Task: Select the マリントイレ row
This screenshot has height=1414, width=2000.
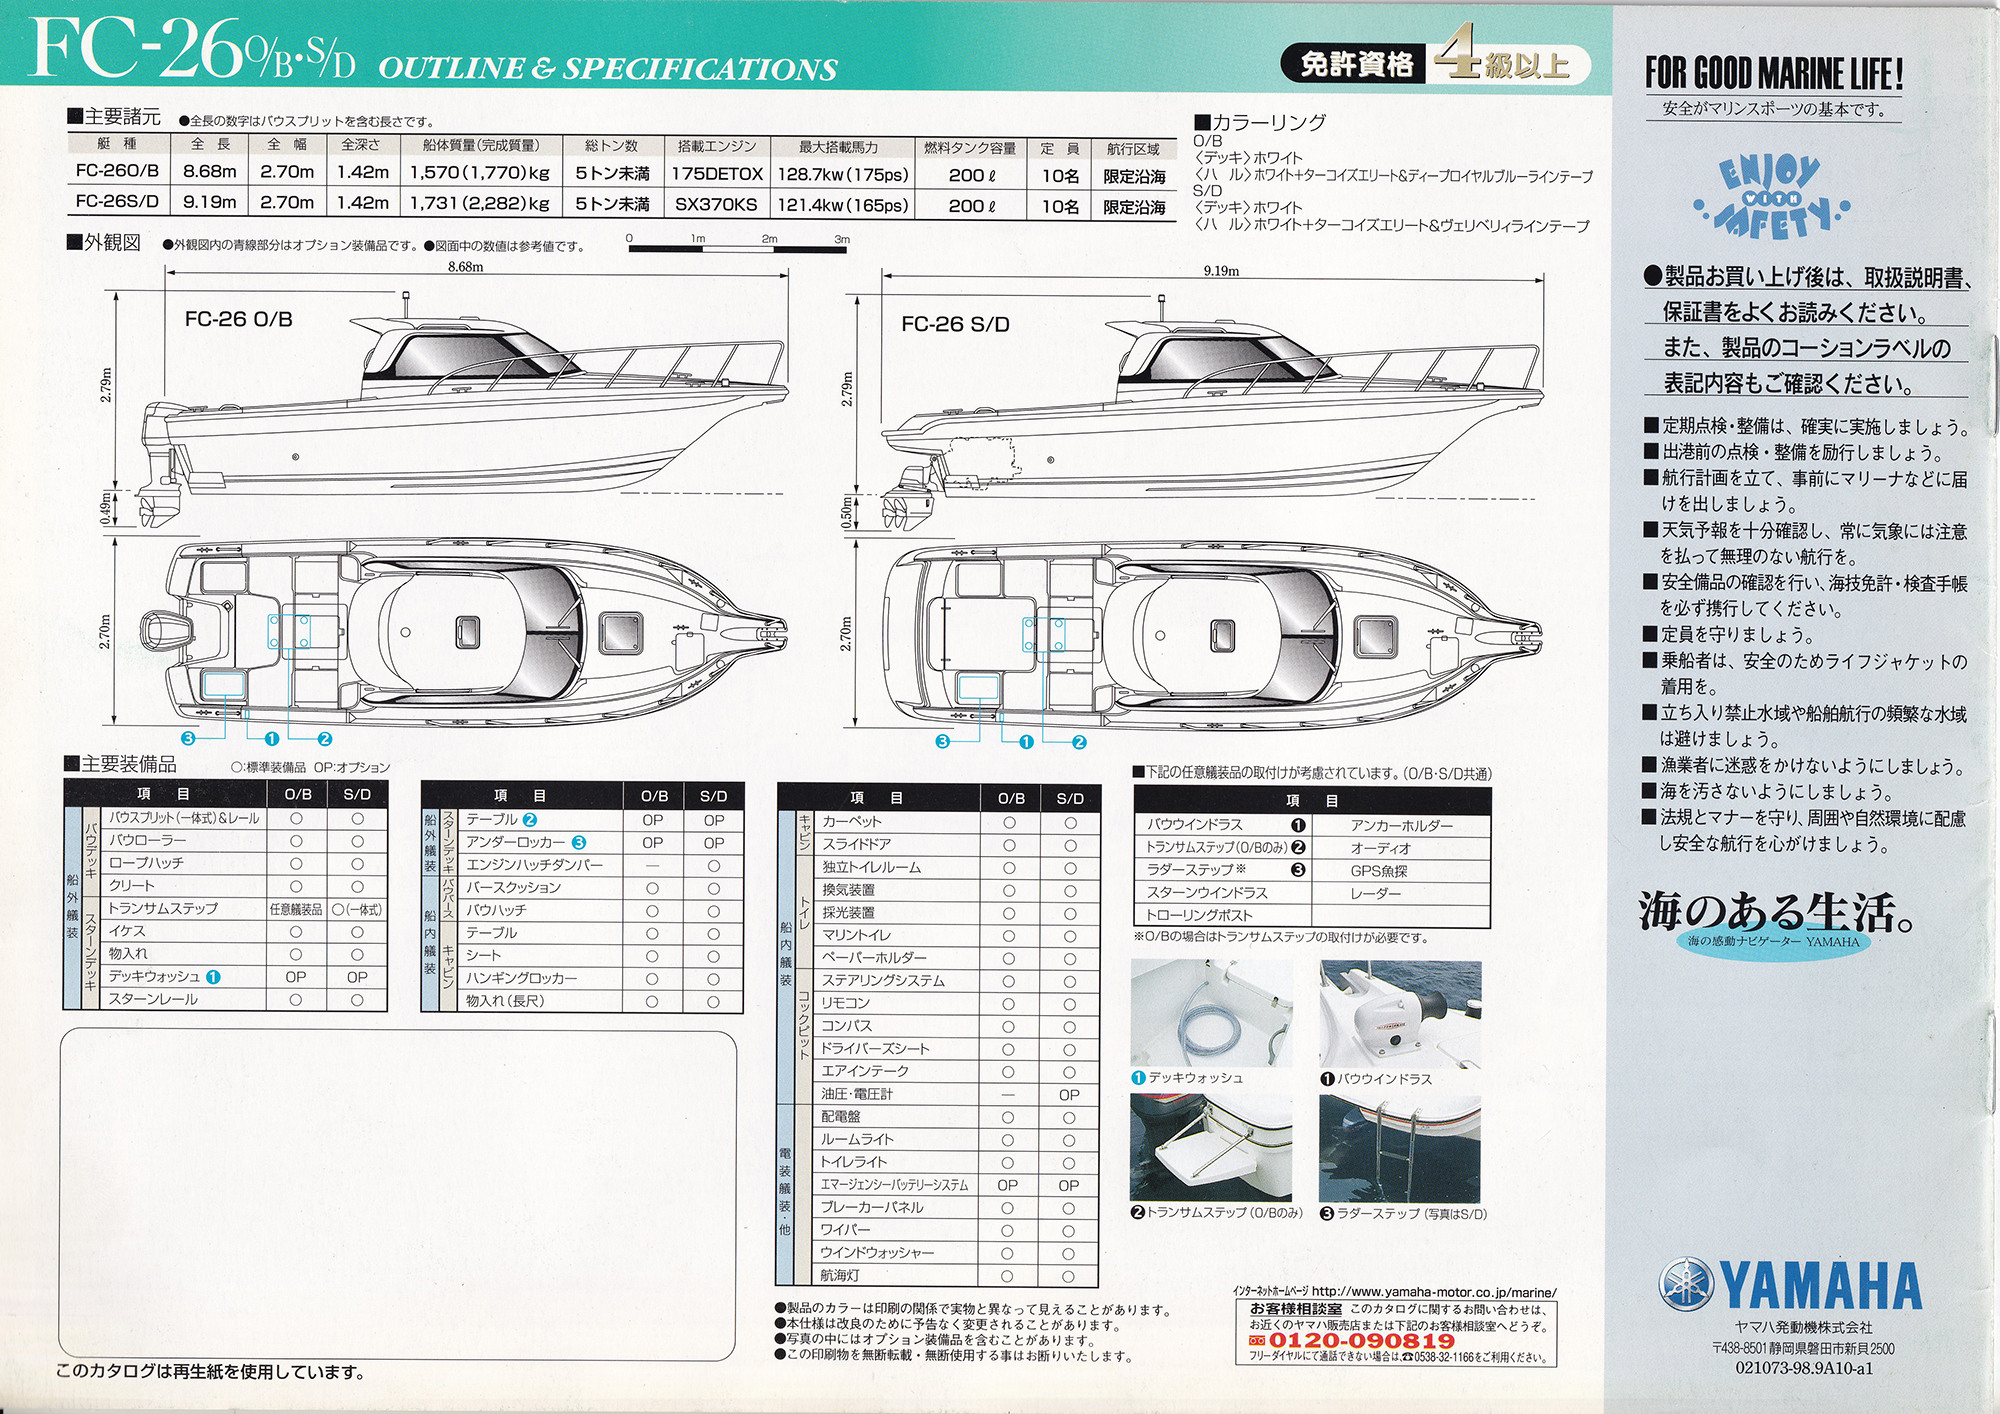Action: [955, 936]
